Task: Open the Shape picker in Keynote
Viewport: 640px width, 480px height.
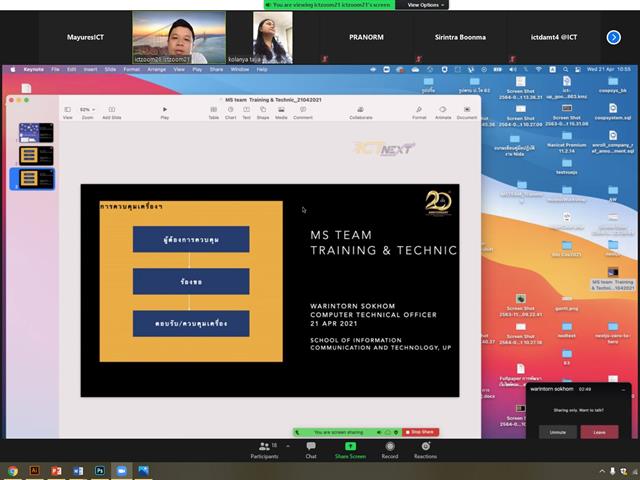Action: click(x=263, y=113)
